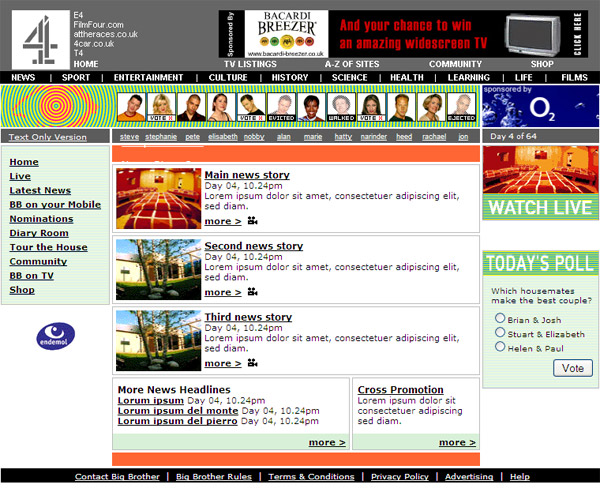This screenshot has height=492, width=600.
Task: Open the hatty housemate name link
Action: (x=343, y=137)
